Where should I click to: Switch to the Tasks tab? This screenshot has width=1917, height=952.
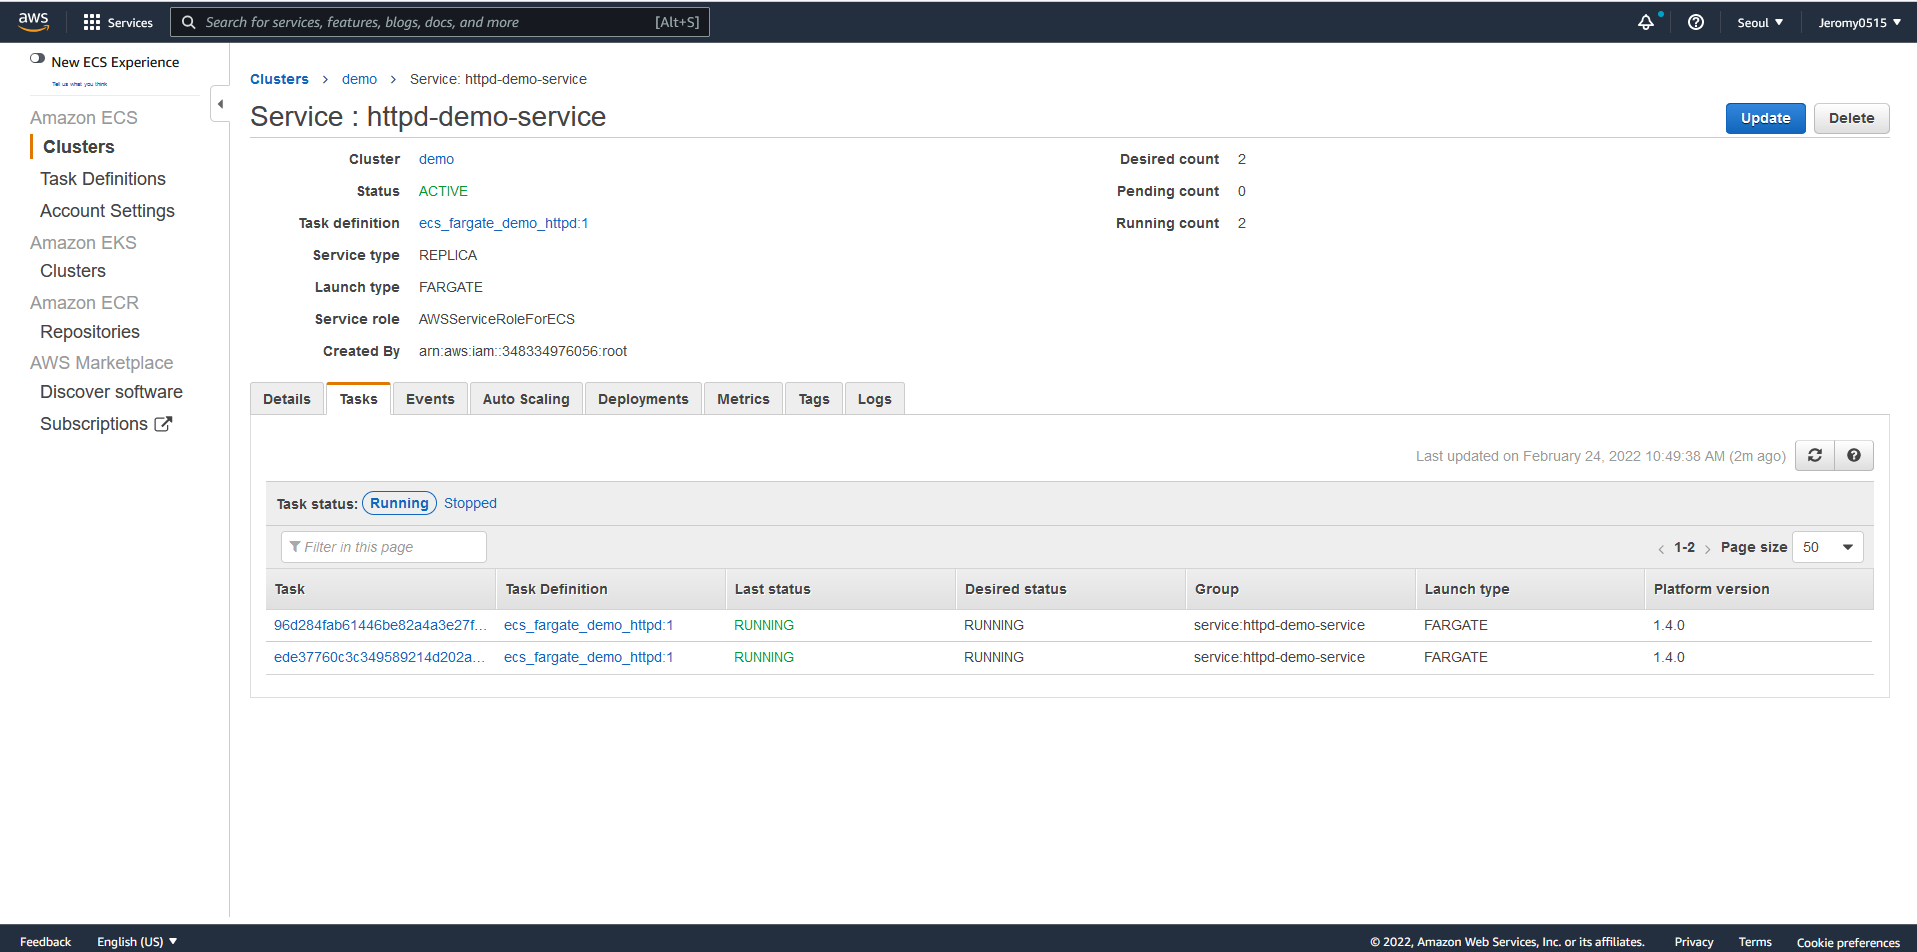pos(358,399)
